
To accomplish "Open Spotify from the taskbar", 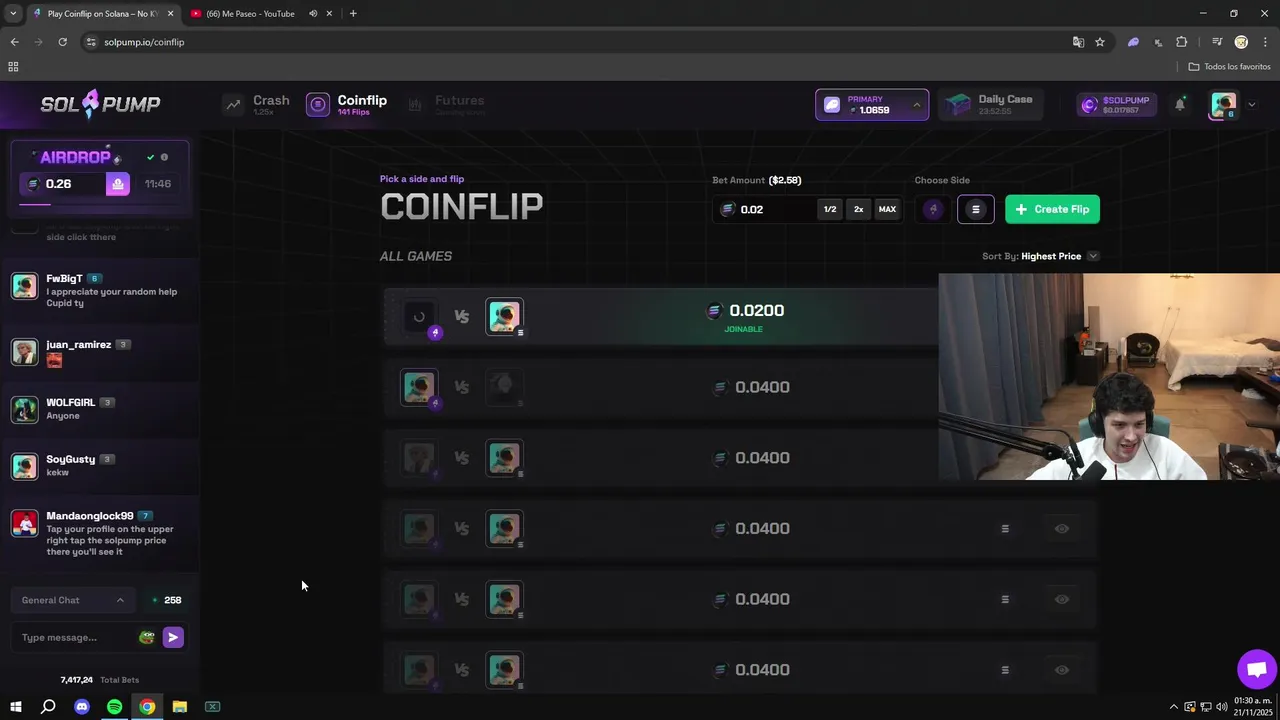I will pyautogui.click(x=114, y=707).
